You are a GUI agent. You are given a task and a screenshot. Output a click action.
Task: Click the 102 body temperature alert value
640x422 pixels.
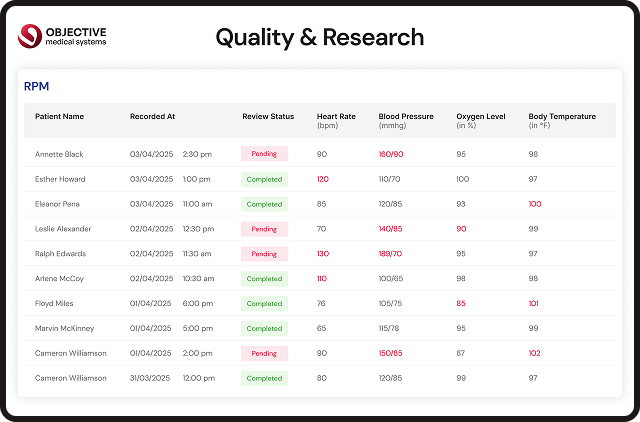point(534,353)
